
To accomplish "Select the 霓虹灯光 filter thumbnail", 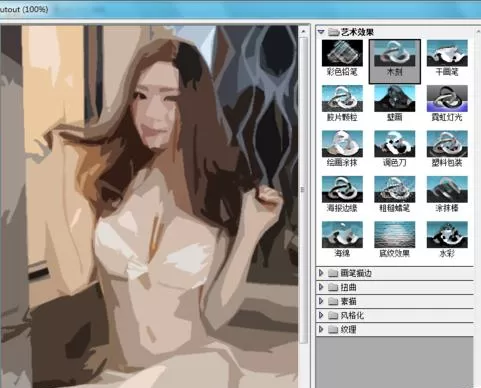I will (447, 98).
